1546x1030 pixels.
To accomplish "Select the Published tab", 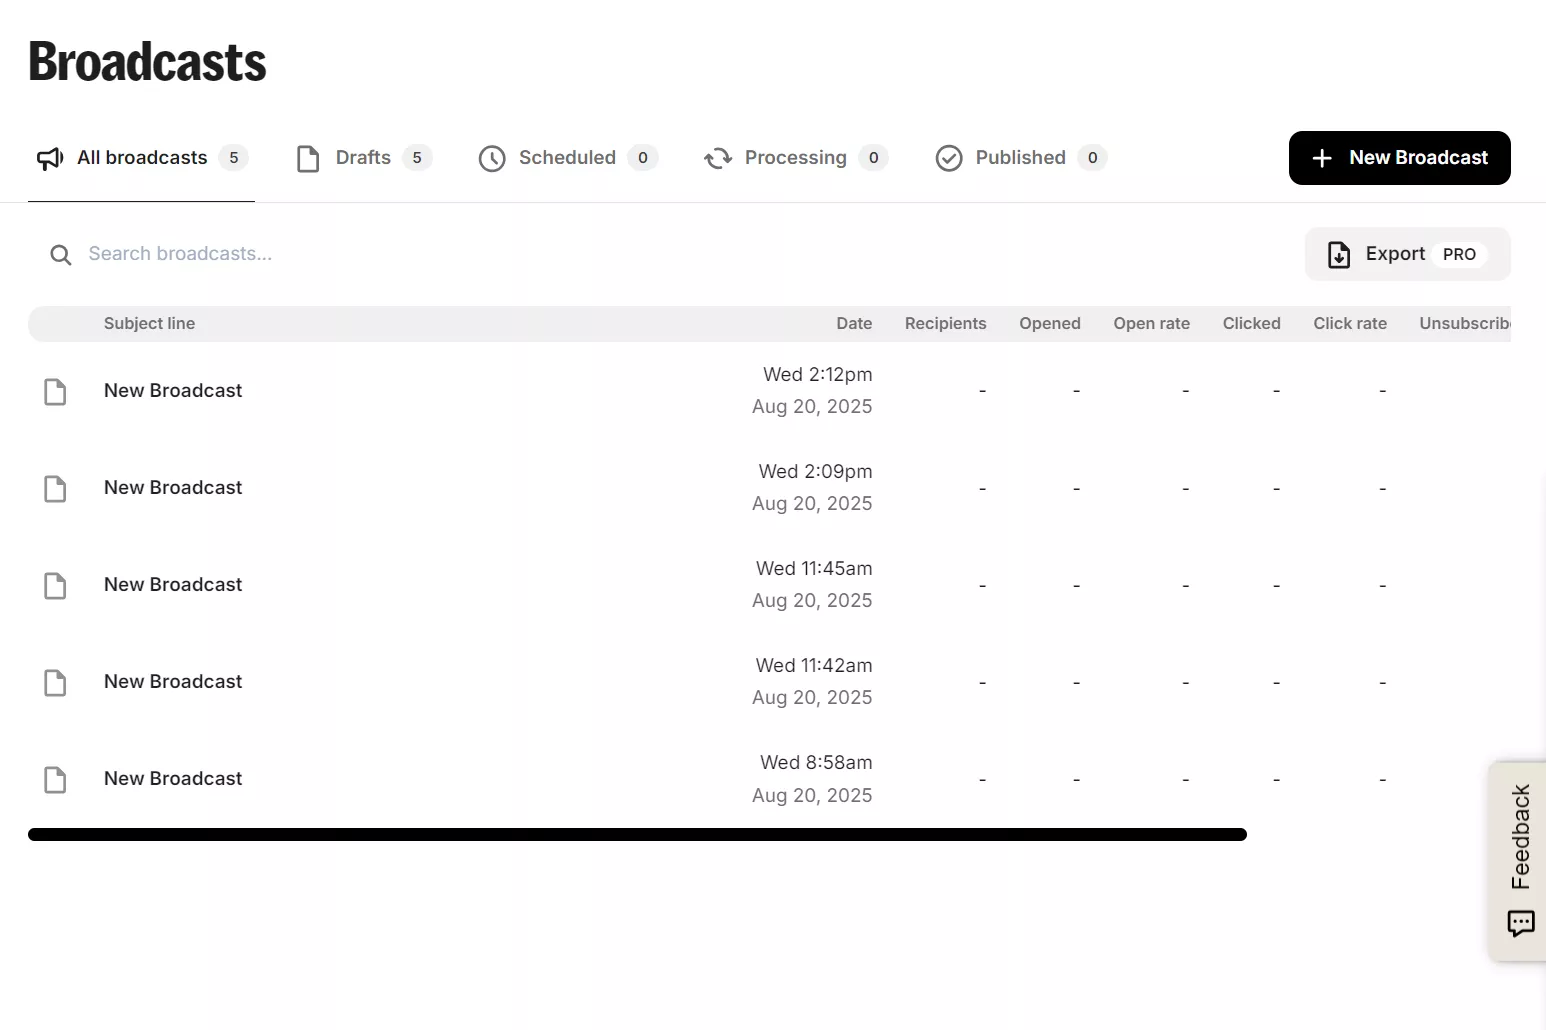I will (1020, 158).
